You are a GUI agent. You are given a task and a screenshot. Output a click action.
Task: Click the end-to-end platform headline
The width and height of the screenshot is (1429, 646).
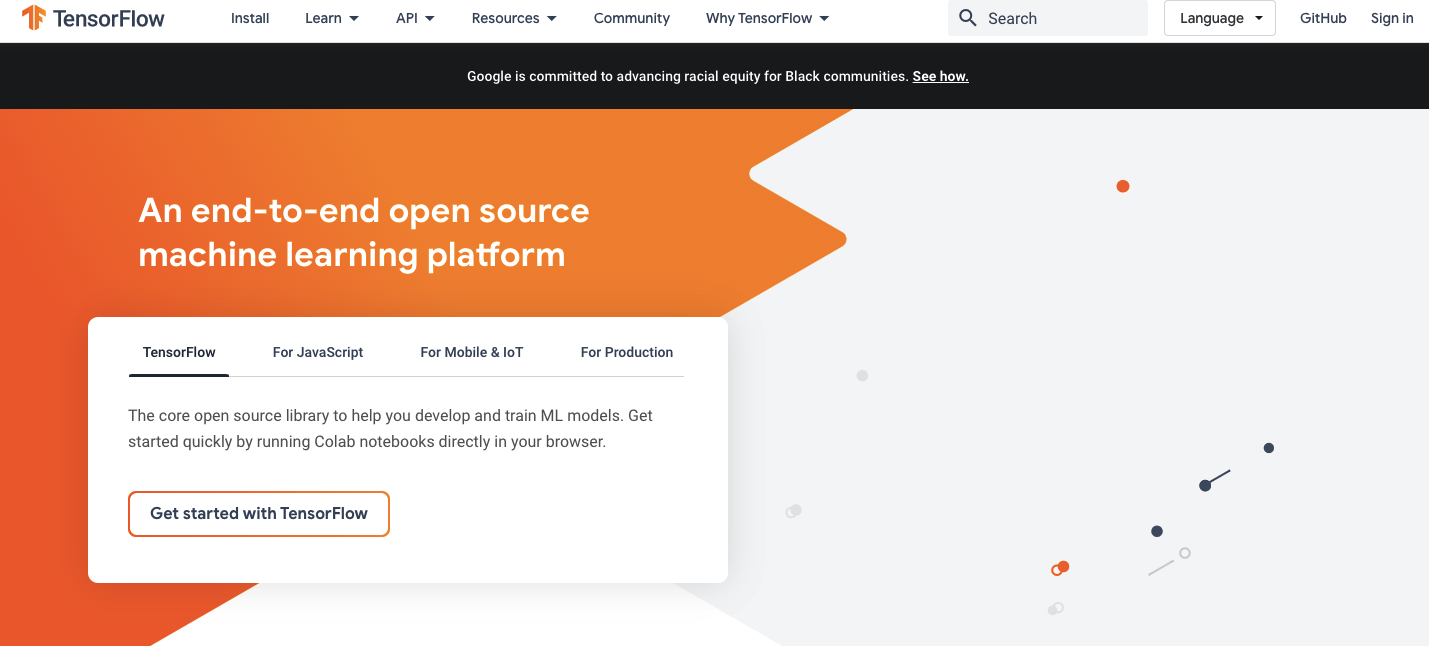tap(364, 232)
